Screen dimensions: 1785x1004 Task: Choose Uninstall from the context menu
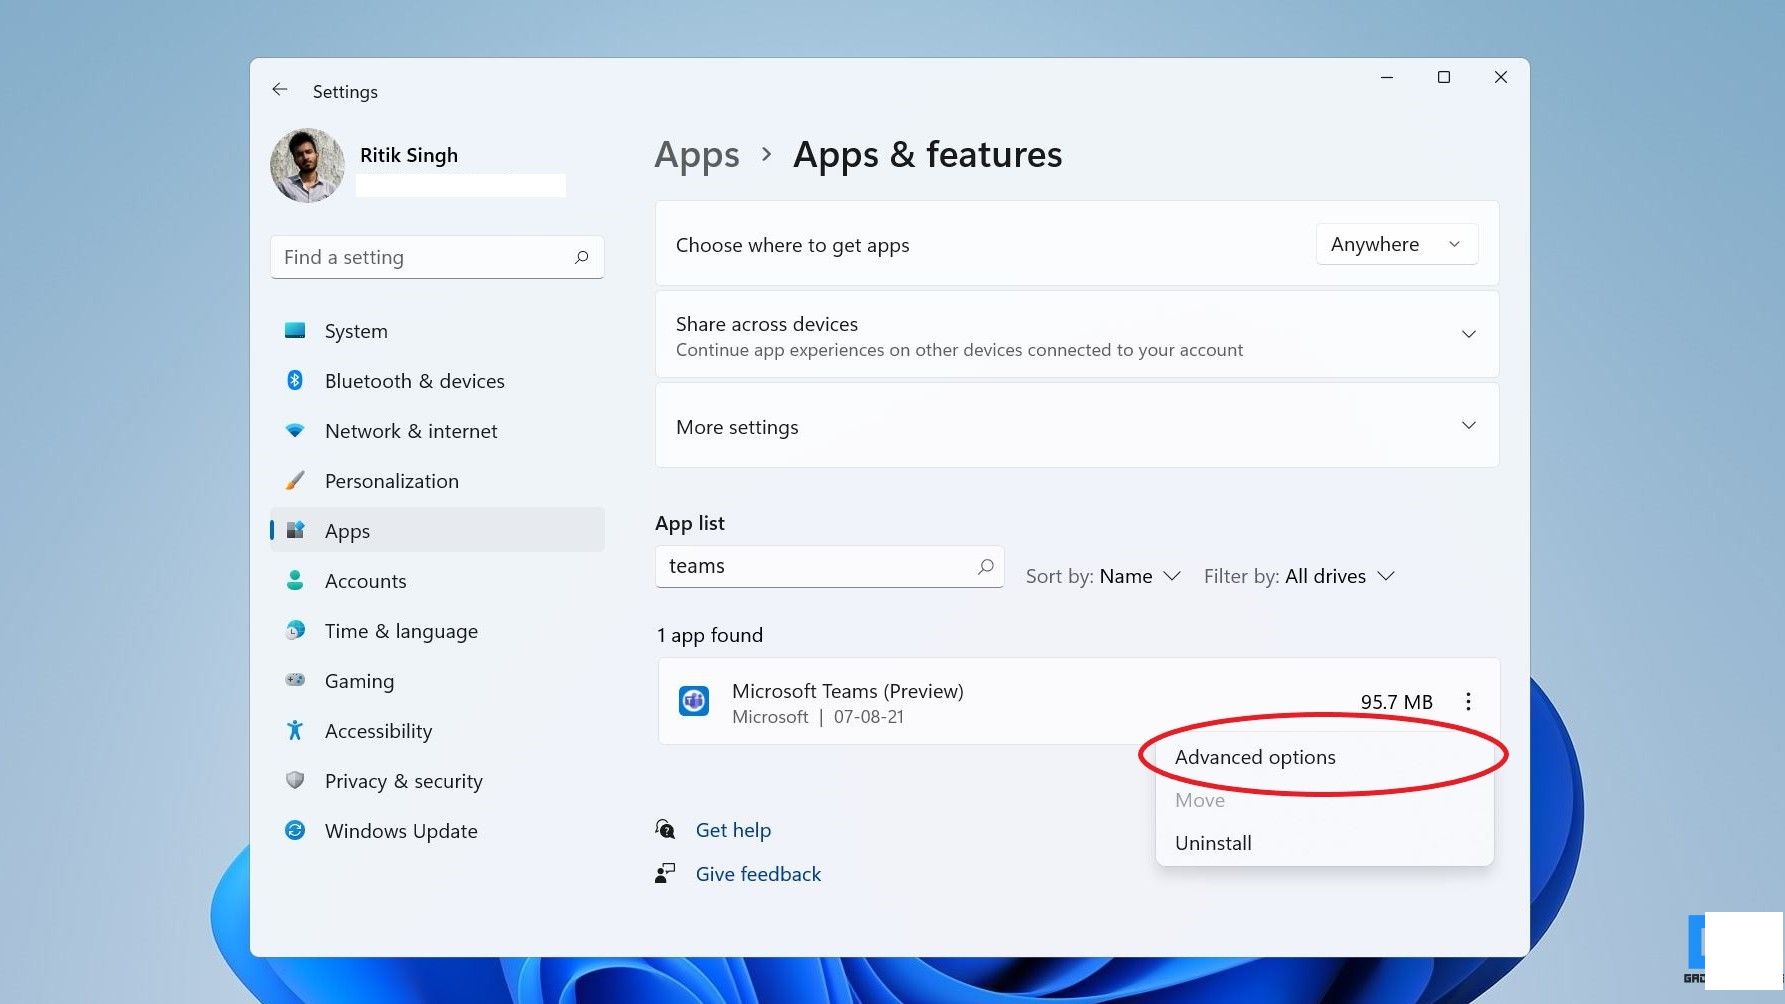click(1324, 843)
